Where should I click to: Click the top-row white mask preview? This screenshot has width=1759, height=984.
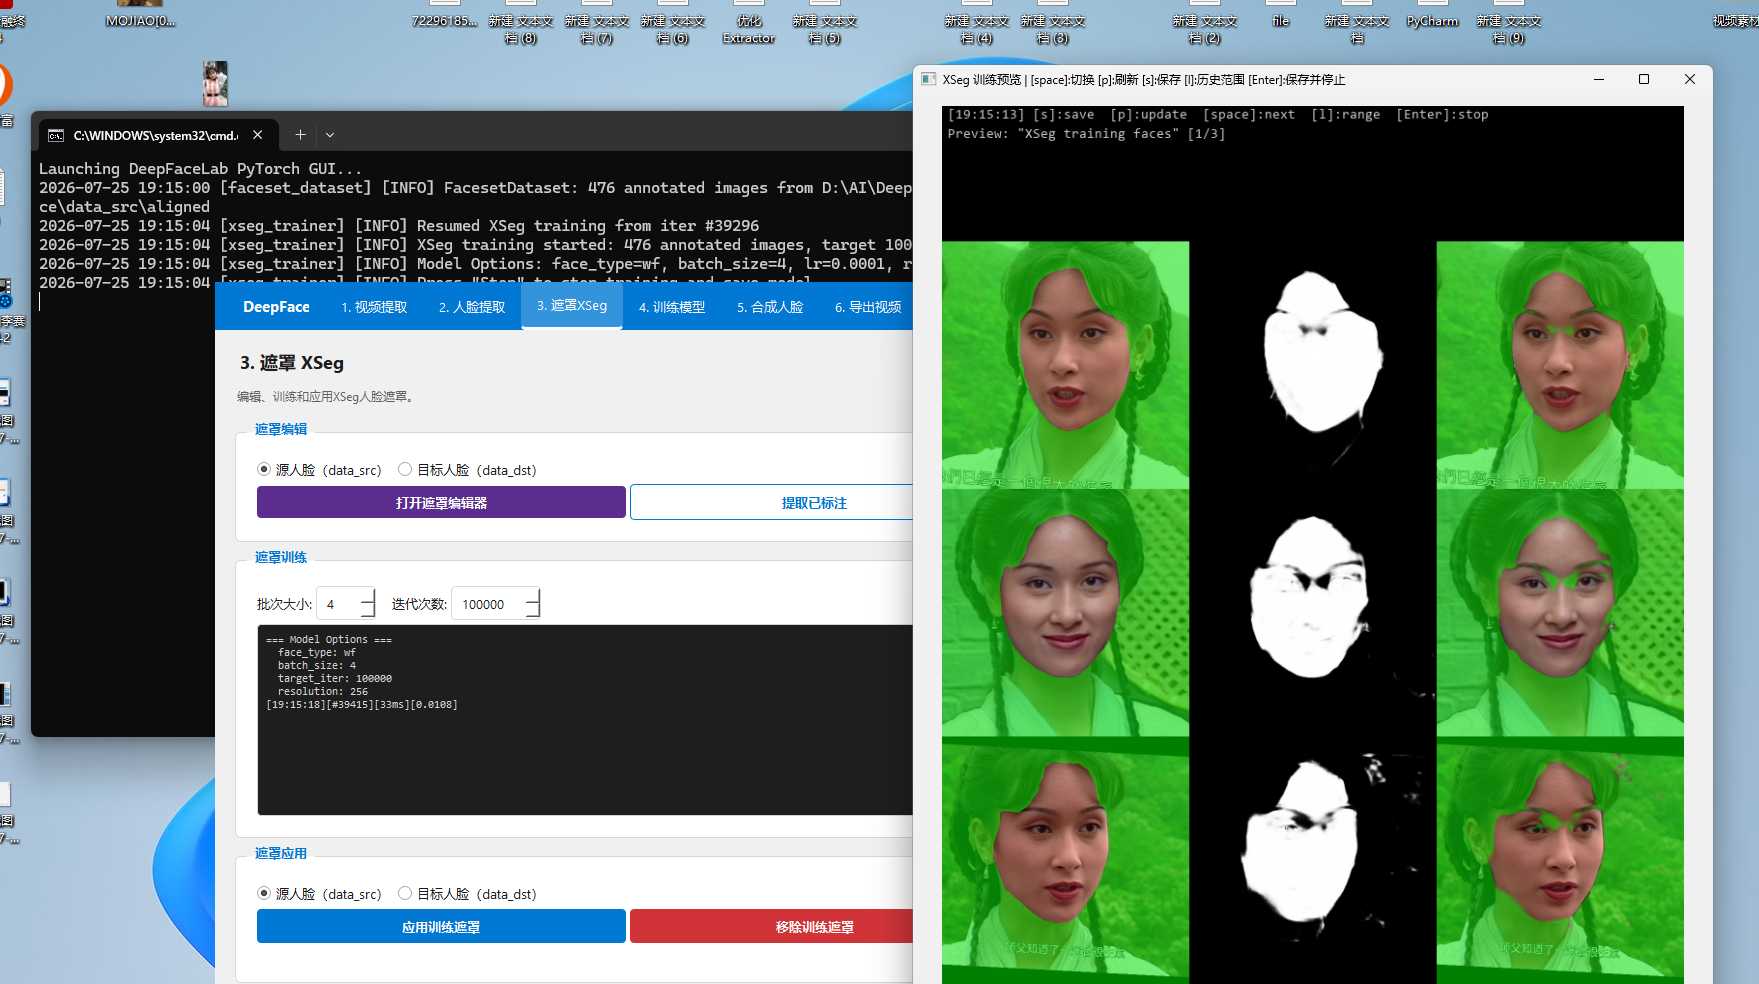[1313, 365]
